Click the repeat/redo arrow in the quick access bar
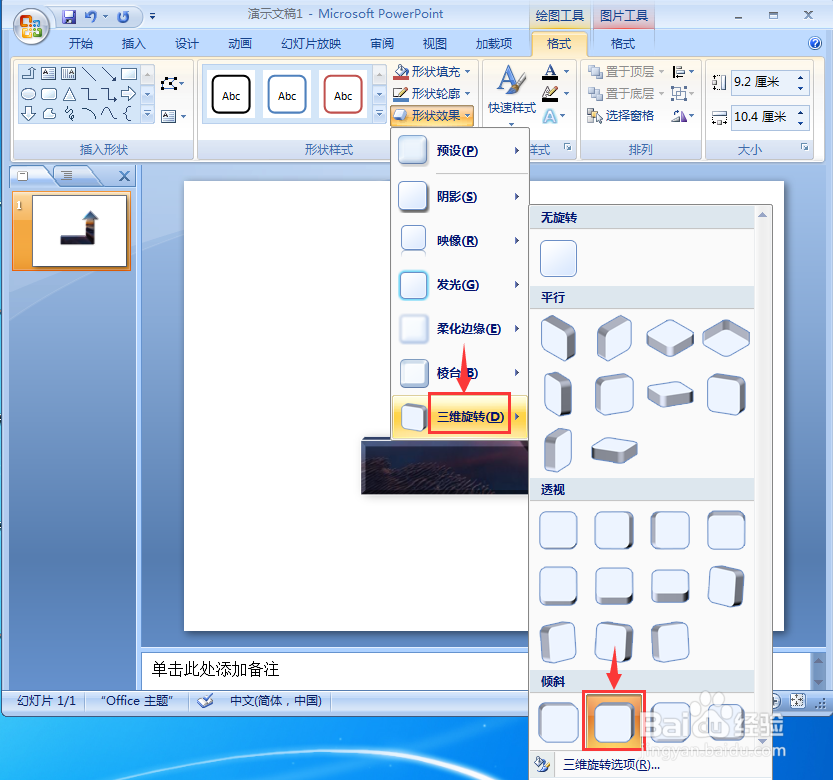This screenshot has width=833, height=780. tap(123, 17)
